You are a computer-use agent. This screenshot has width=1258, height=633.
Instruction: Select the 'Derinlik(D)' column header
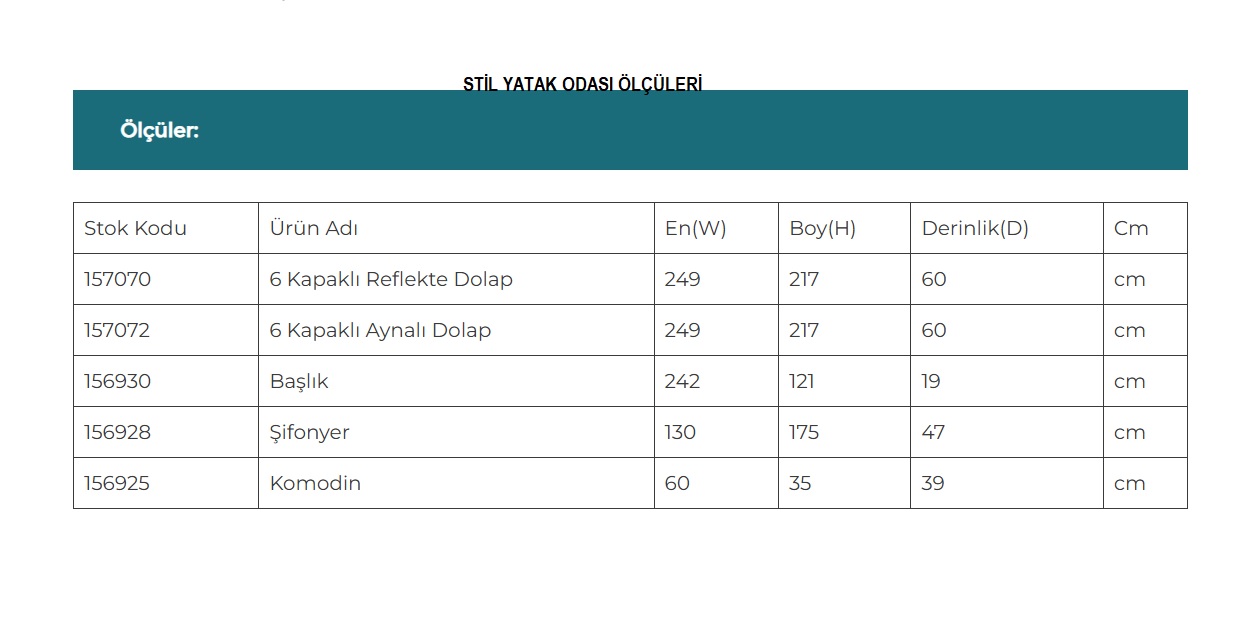coord(975,228)
